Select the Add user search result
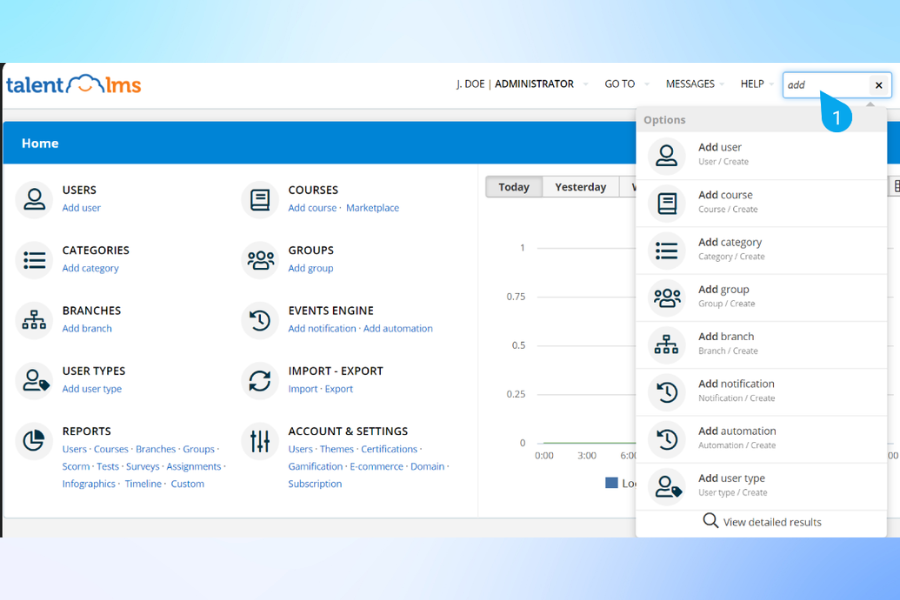This screenshot has height=600, width=900. click(762, 156)
